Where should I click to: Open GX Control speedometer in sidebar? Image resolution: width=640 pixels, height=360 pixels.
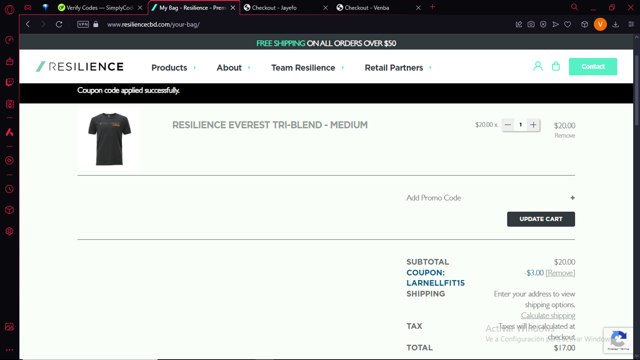(9, 40)
